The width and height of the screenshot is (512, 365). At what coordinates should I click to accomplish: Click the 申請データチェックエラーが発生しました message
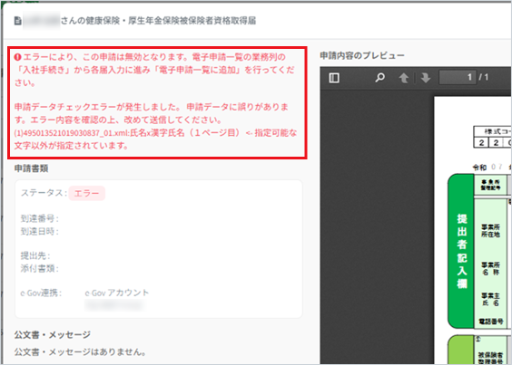pos(97,107)
